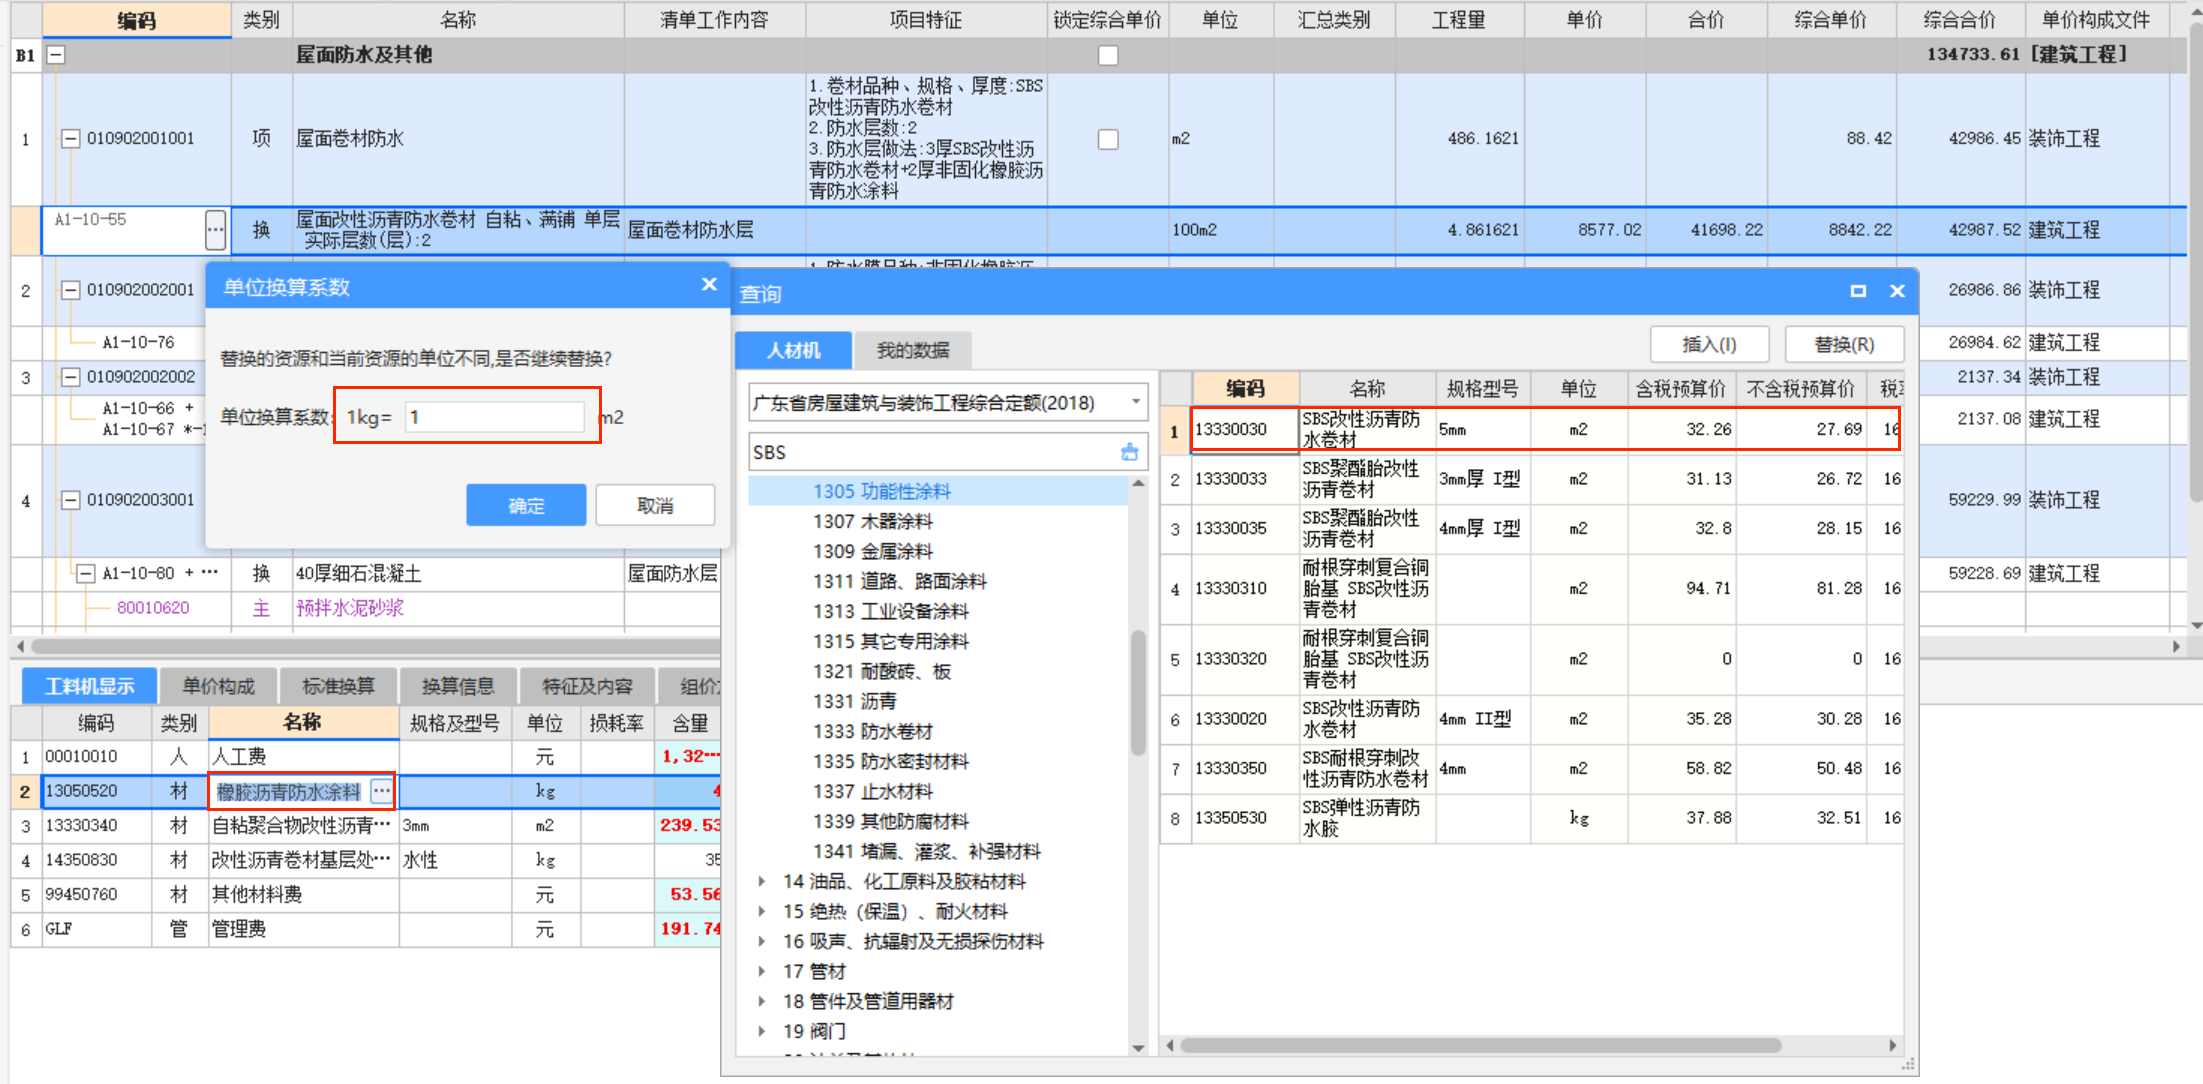This screenshot has width=2203, height=1084.
Task: Click 确定 in the unit conversion dialog
Action: (526, 505)
